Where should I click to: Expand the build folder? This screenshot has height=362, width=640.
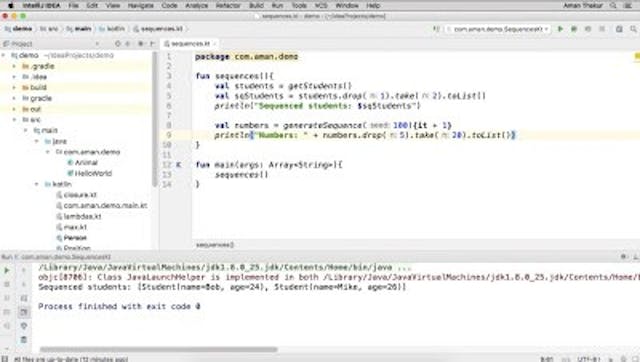(14, 87)
